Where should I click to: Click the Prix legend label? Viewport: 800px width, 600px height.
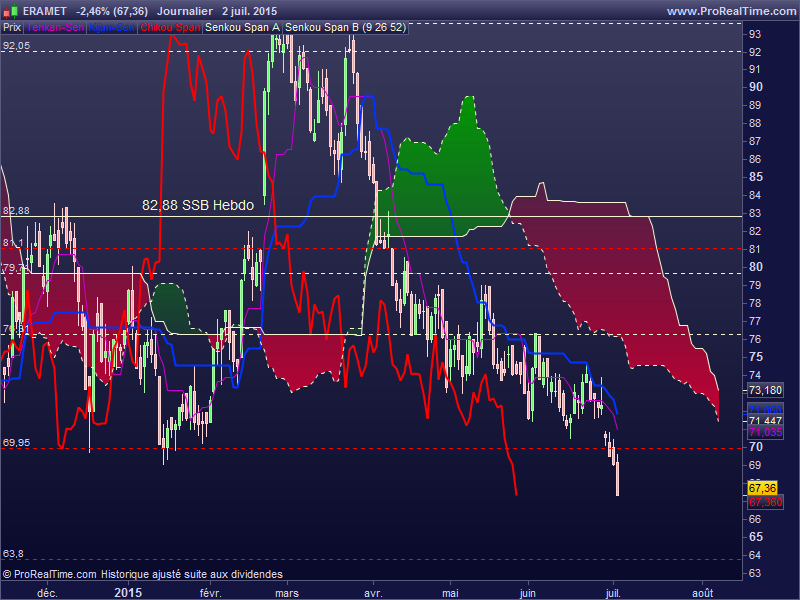pos(12,28)
